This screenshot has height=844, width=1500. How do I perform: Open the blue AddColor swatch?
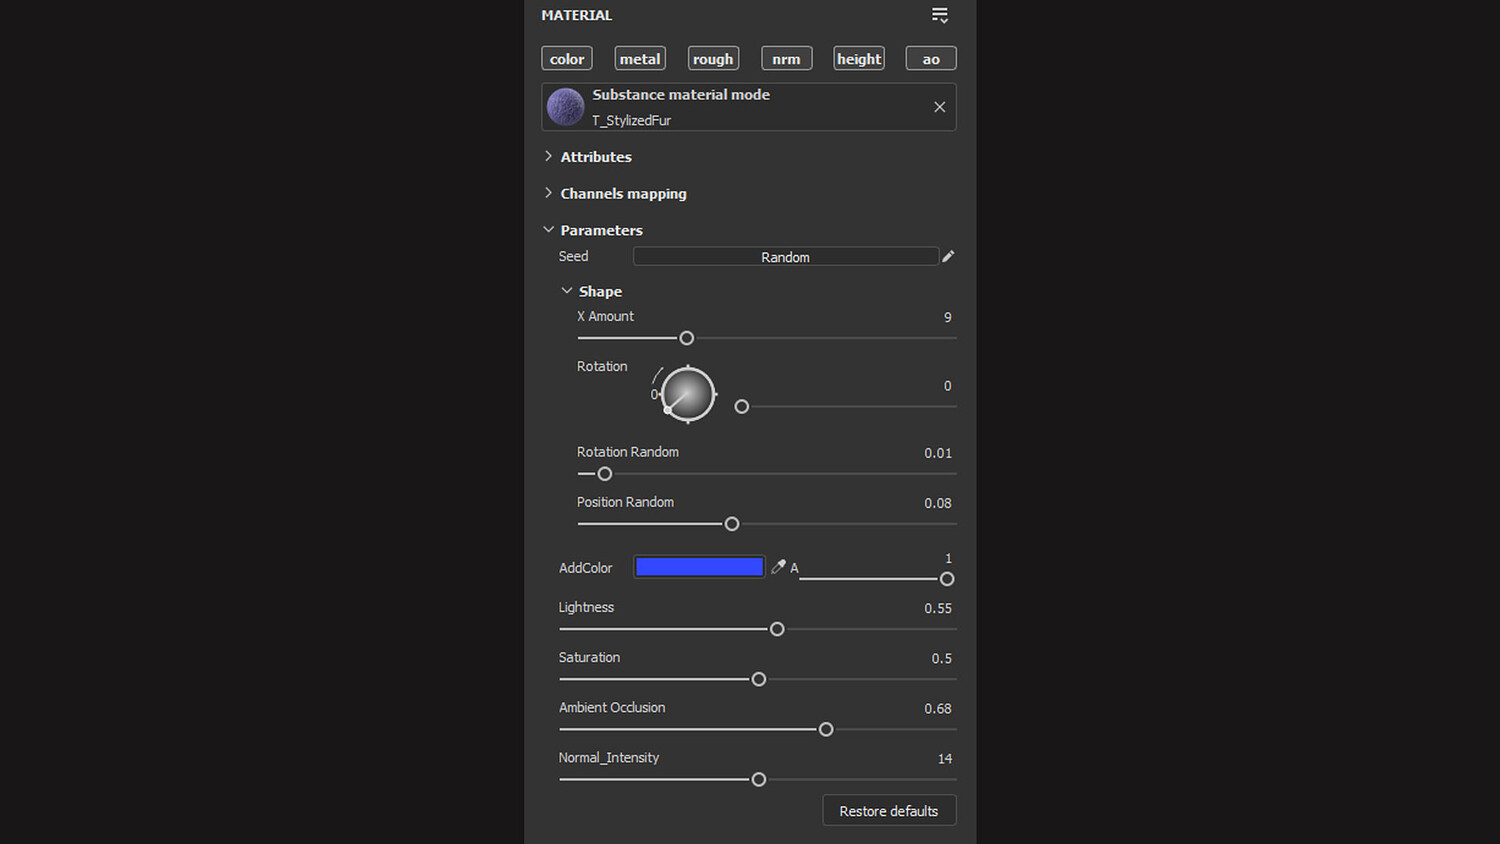click(699, 567)
